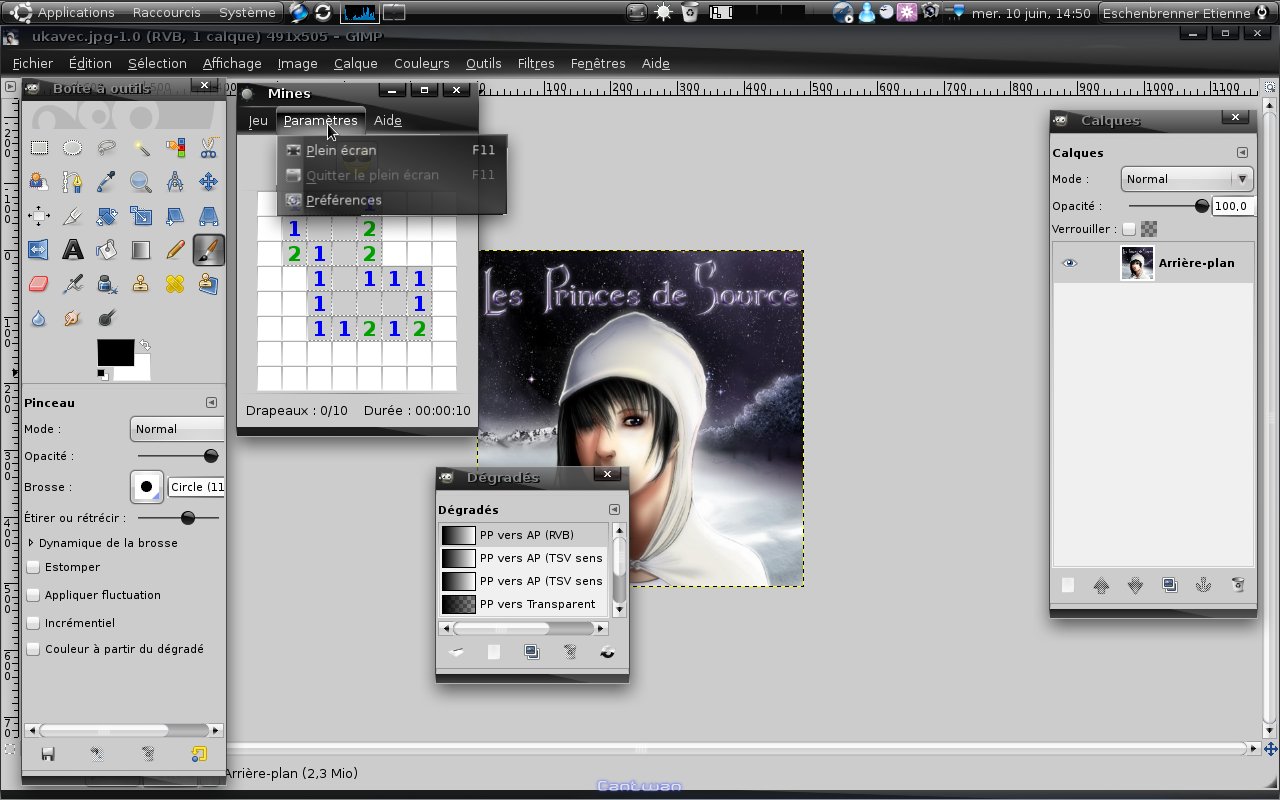Viewport: 1280px width, 800px height.
Task: Open the Calque menu in GIMP
Action: click(x=356, y=63)
